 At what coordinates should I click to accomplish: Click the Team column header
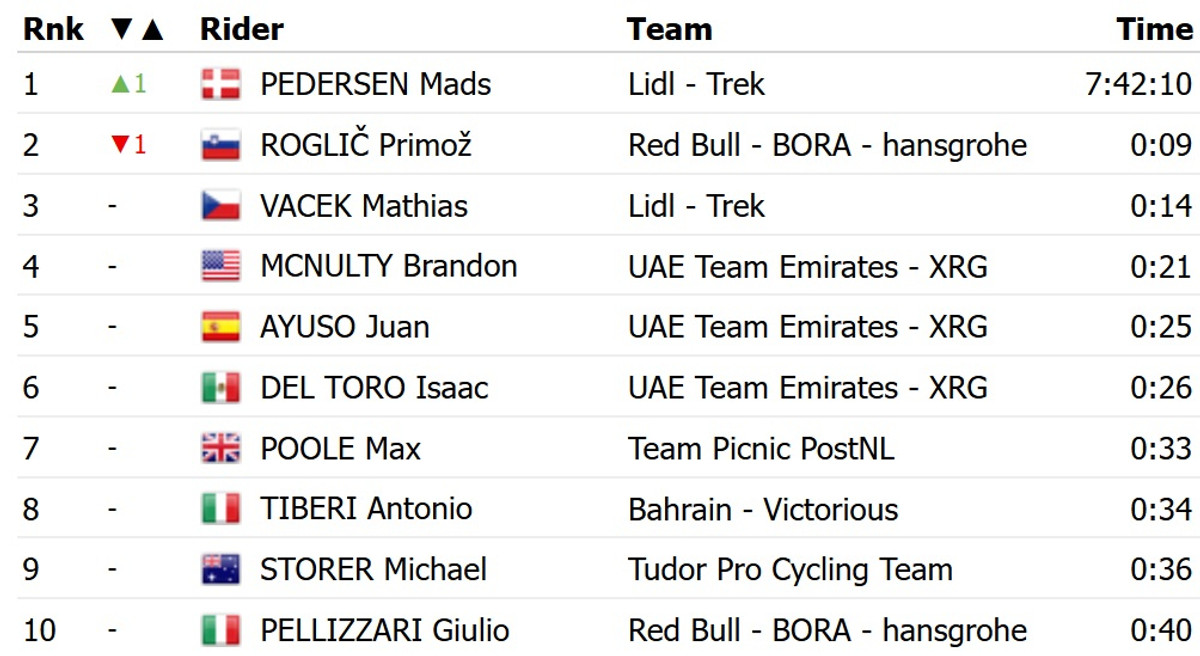point(669,29)
